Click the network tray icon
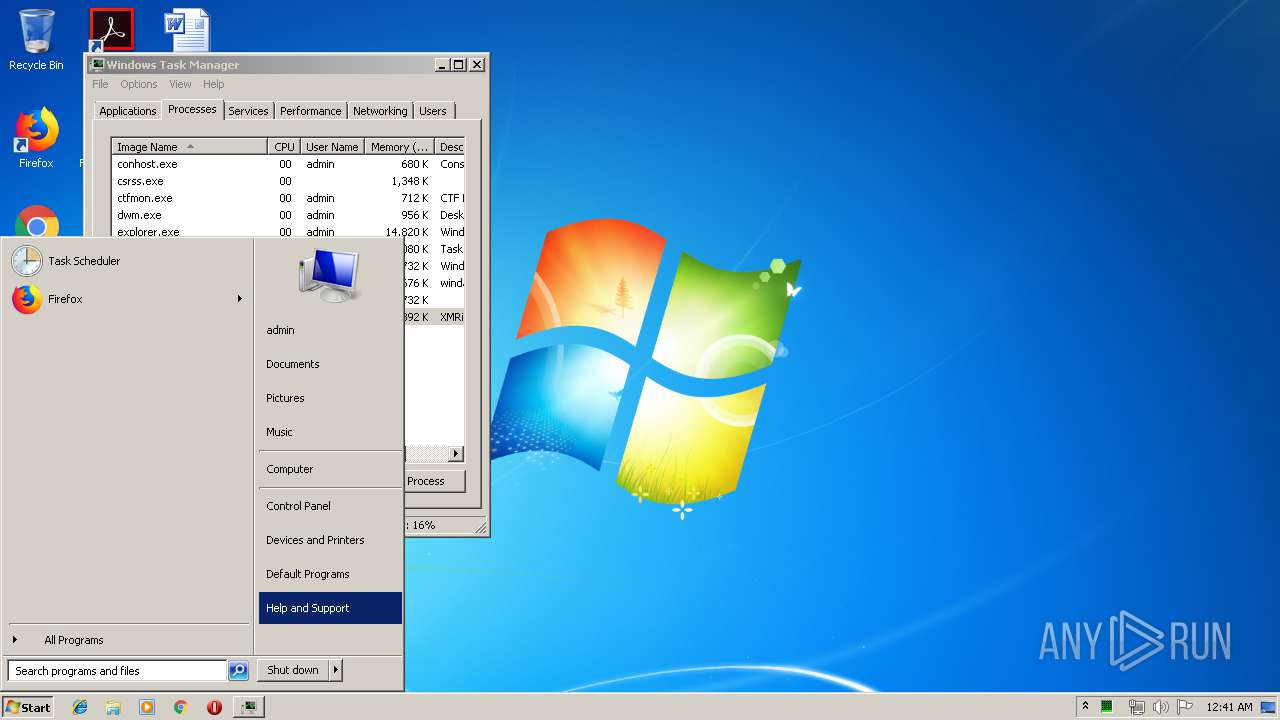Image resolution: width=1280 pixels, height=720 pixels. [x=1136, y=707]
